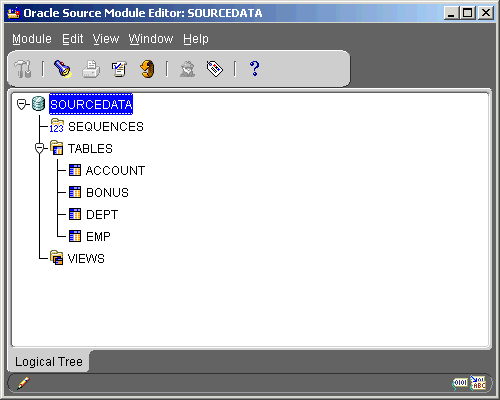Click the SEQUENCES 123 folder icon

57,126
